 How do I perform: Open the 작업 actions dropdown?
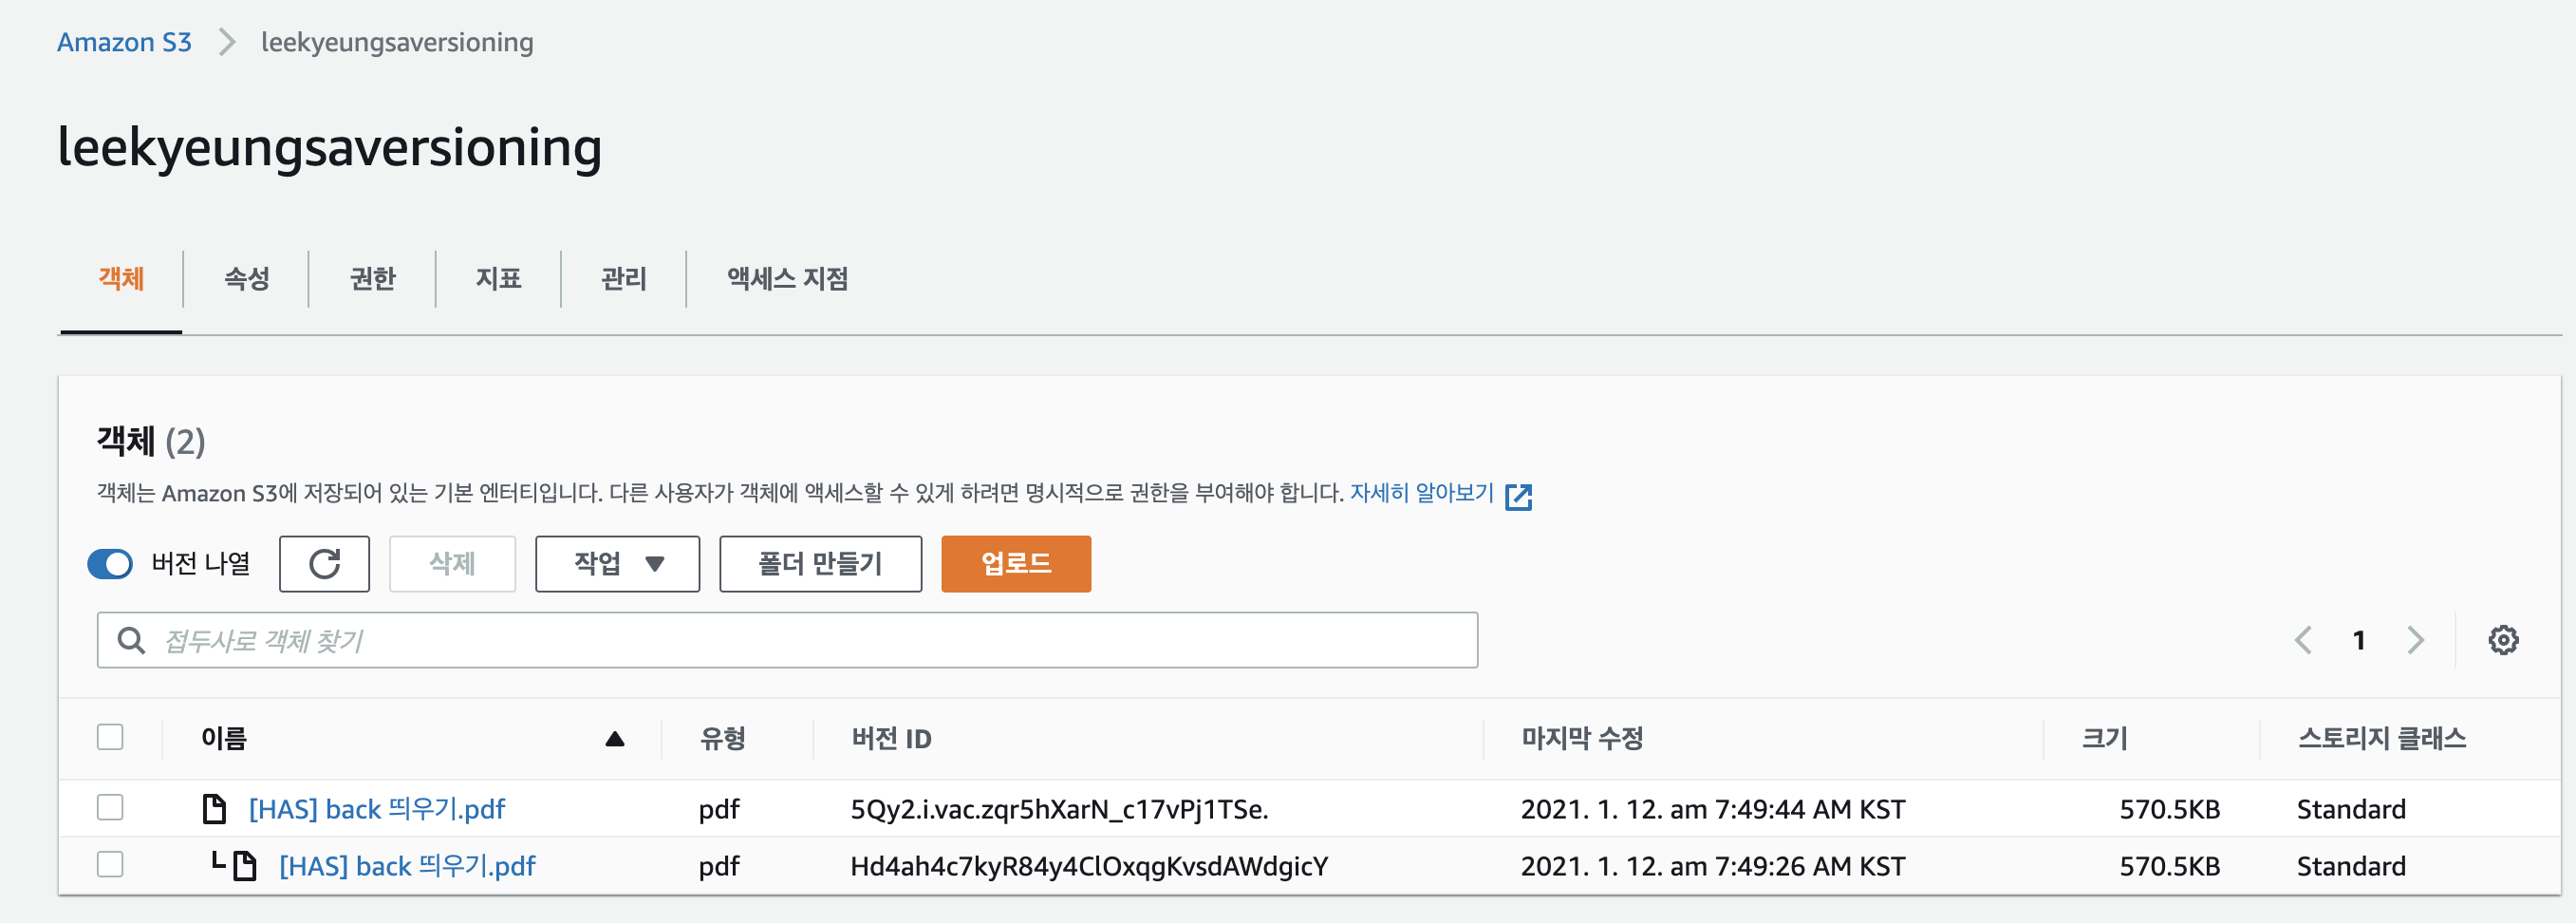tap(617, 564)
